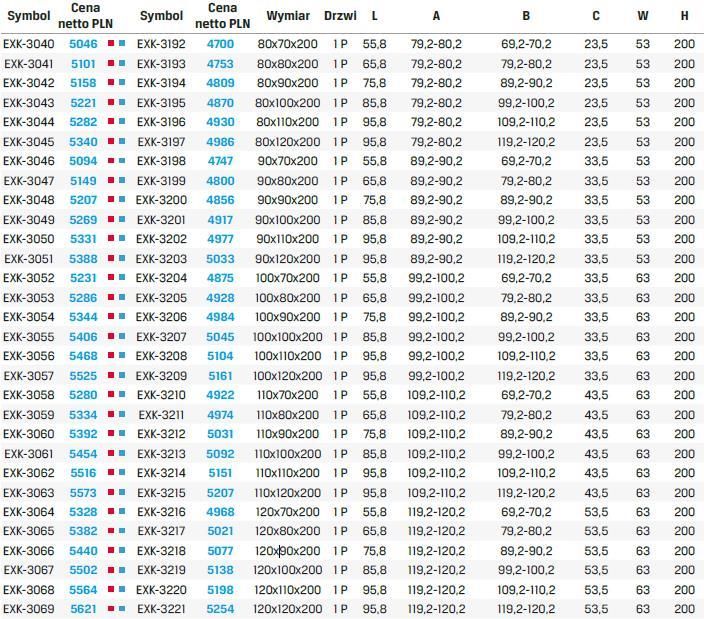Click the red square next to price 5468
Viewport: 704px width, 619px height.
pos(111,356)
